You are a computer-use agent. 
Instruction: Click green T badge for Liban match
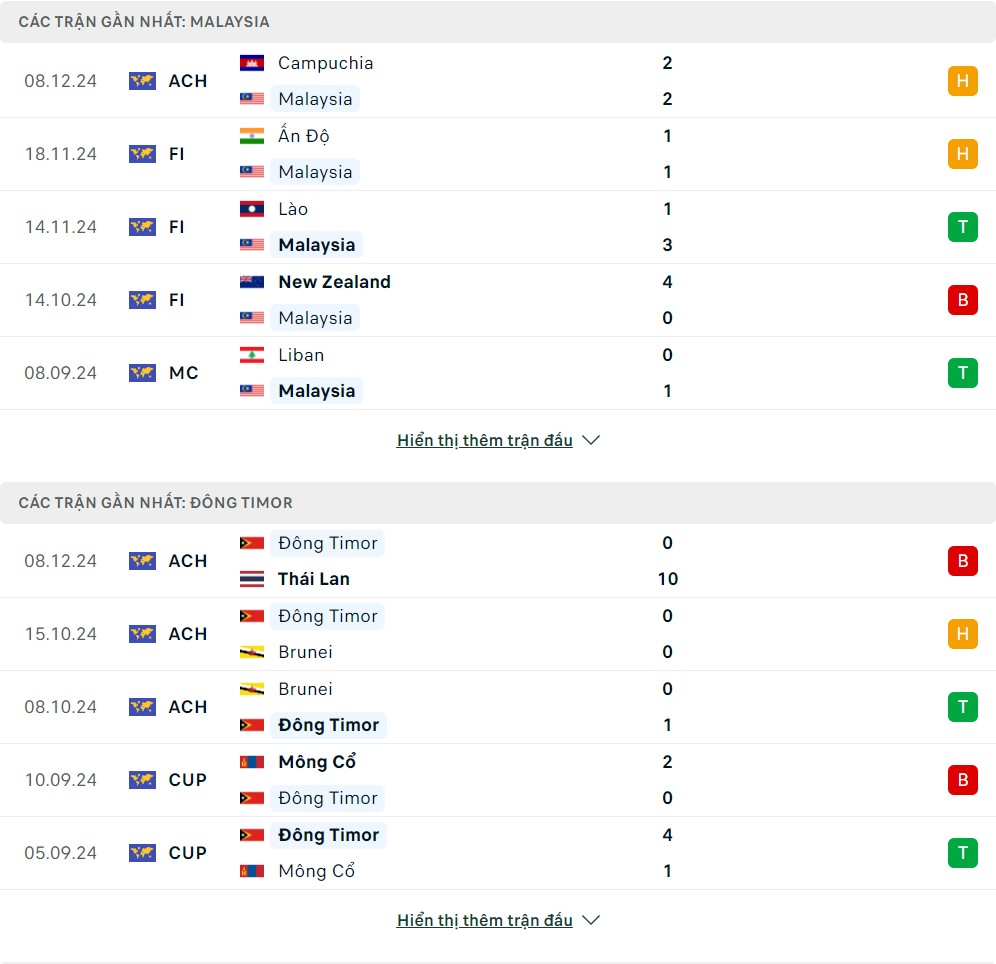pos(962,373)
